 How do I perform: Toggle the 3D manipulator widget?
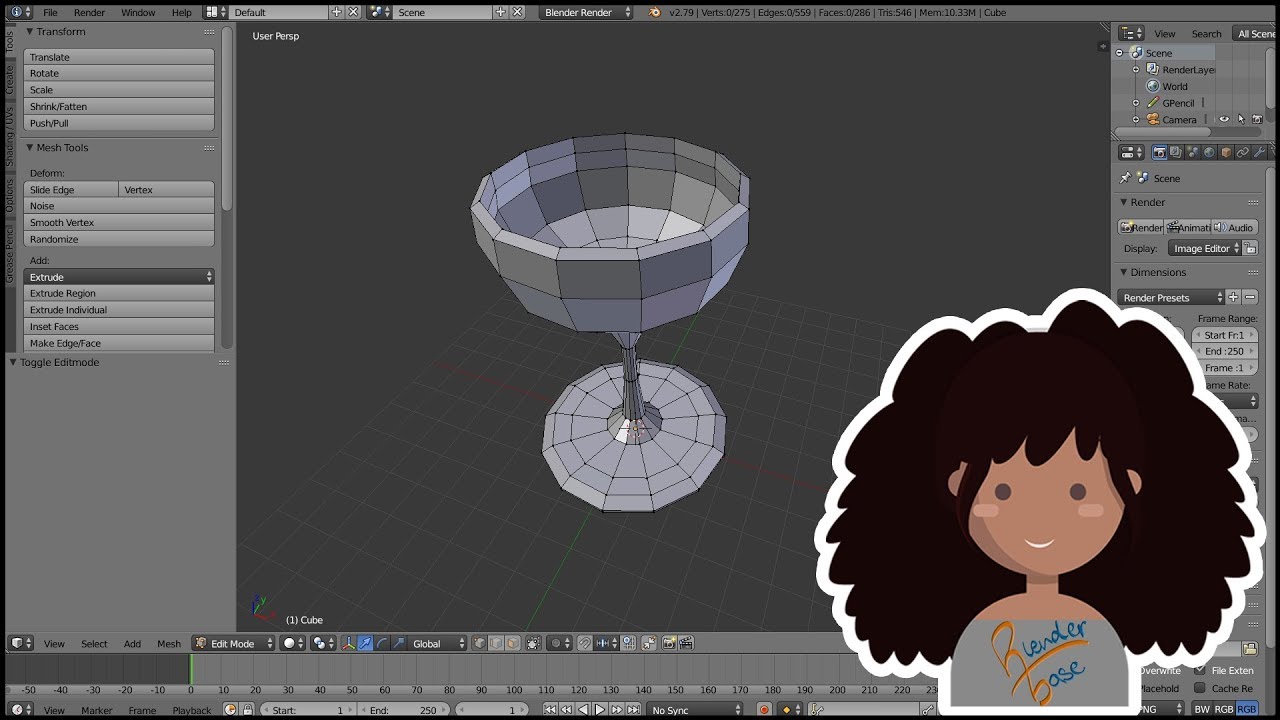click(348, 643)
